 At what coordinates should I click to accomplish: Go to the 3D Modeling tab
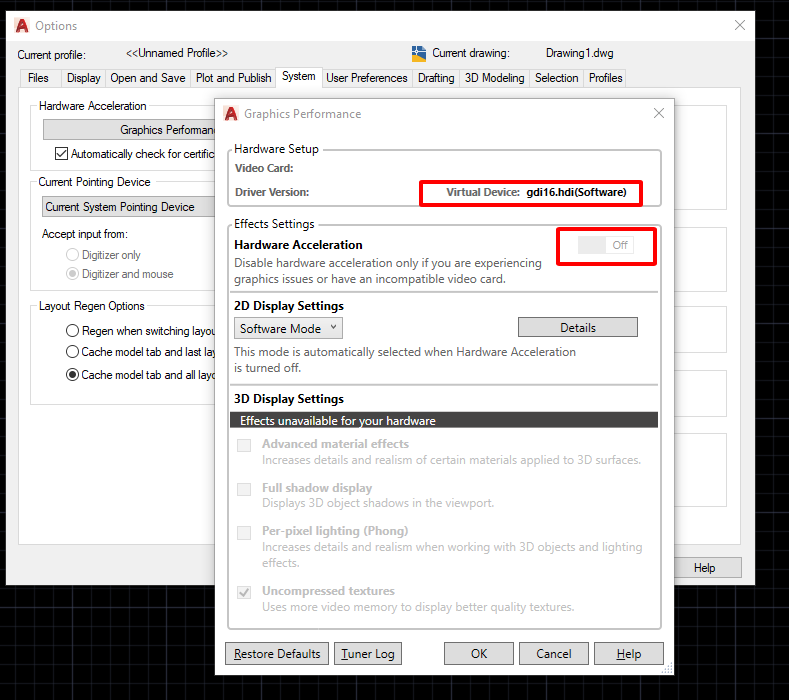(x=494, y=78)
